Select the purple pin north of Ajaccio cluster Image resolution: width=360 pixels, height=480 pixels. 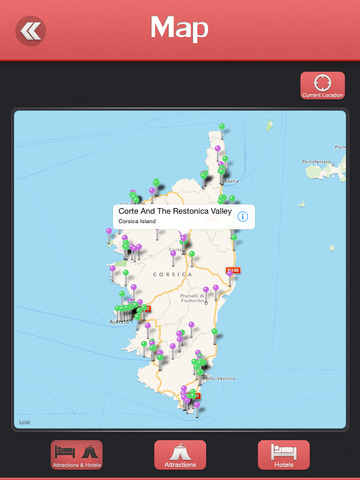click(x=134, y=287)
